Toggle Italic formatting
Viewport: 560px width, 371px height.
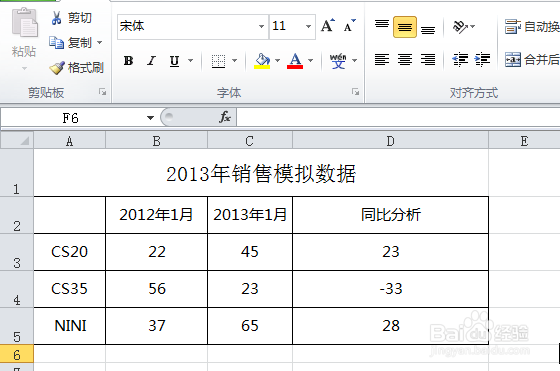pos(151,61)
